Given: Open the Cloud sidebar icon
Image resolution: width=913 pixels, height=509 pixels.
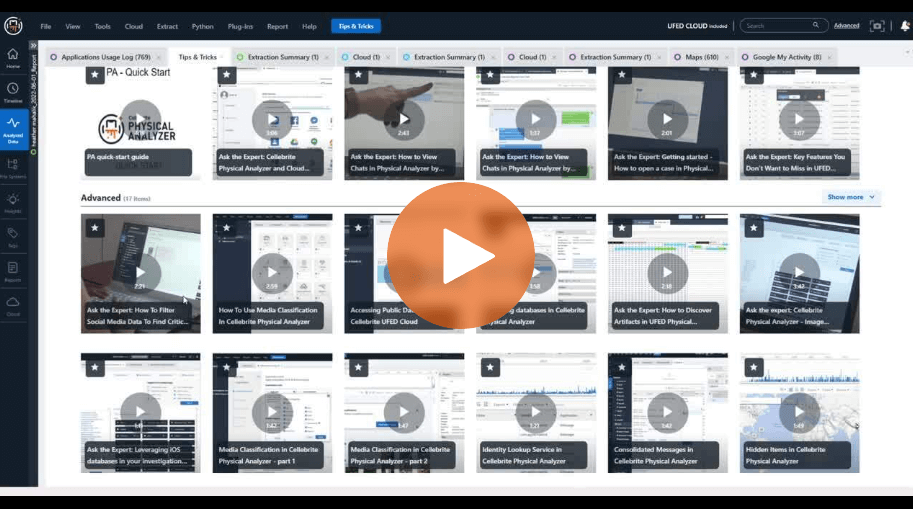Looking at the screenshot, I should point(13,306).
